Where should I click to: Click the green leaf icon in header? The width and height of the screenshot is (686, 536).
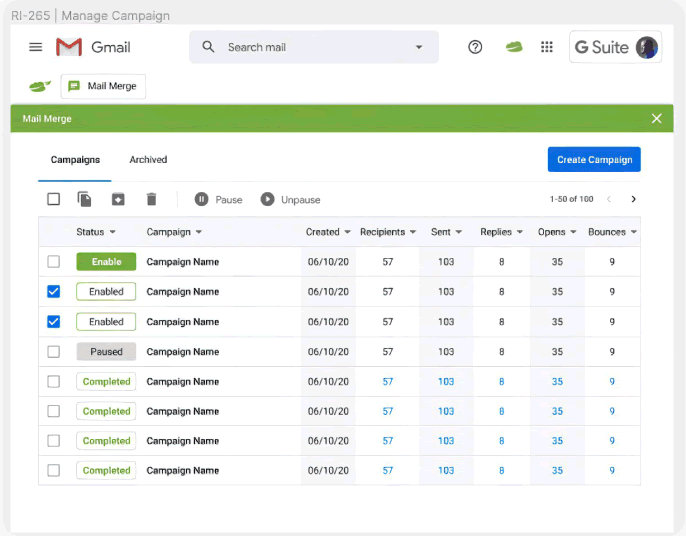point(514,47)
